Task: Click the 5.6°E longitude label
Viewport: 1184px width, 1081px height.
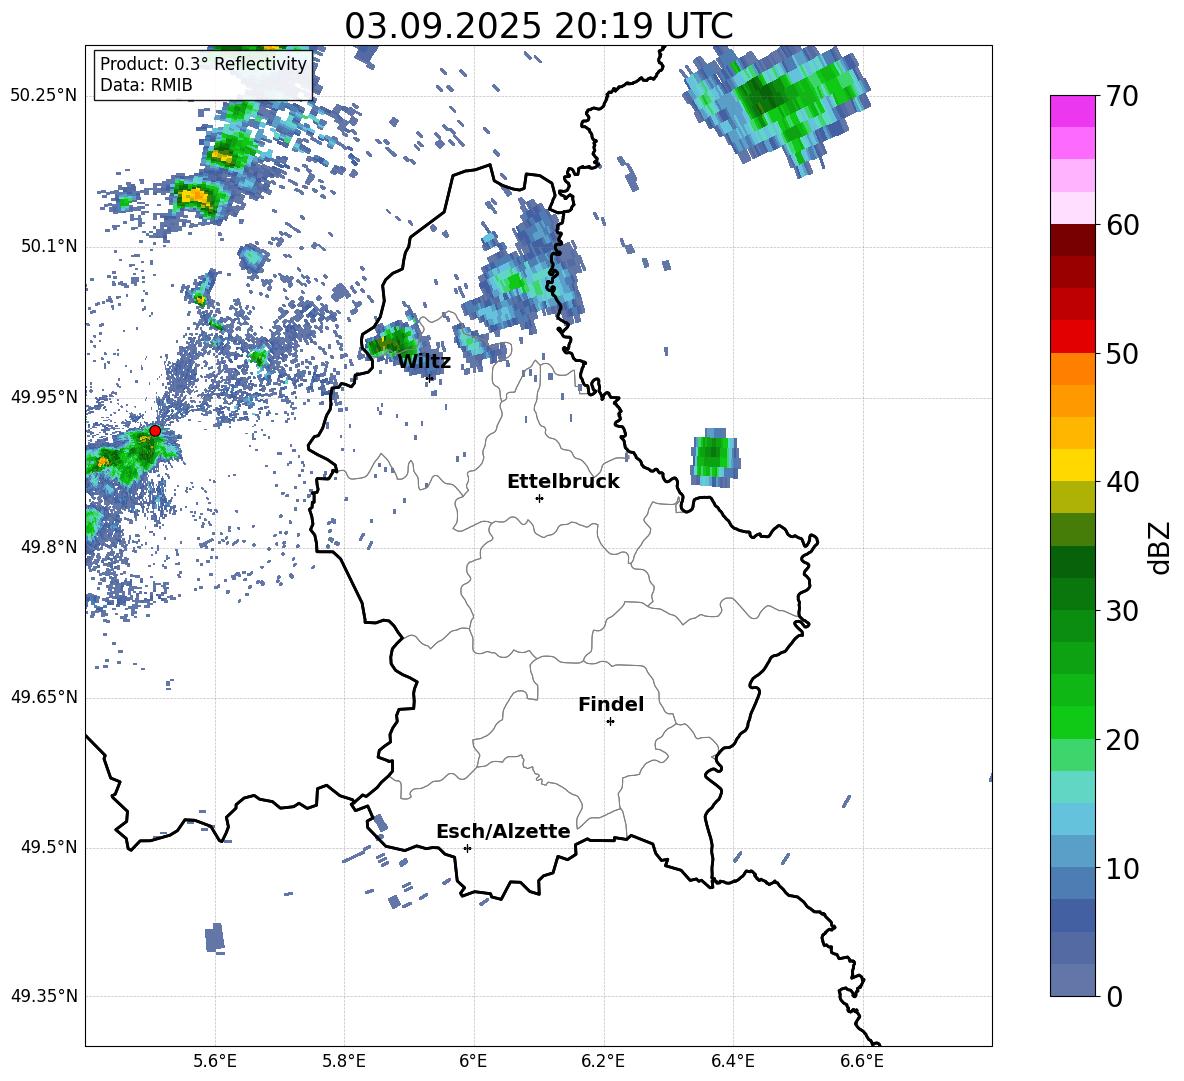Action: [x=215, y=1061]
